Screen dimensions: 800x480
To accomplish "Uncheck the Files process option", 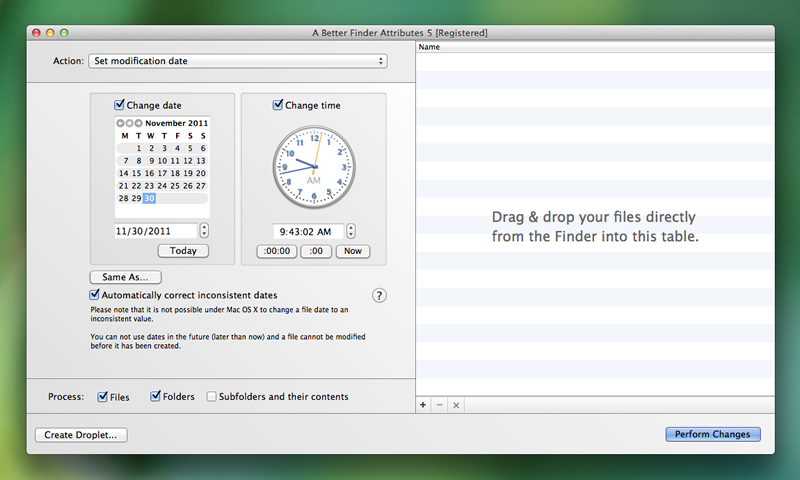I will click(103, 396).
